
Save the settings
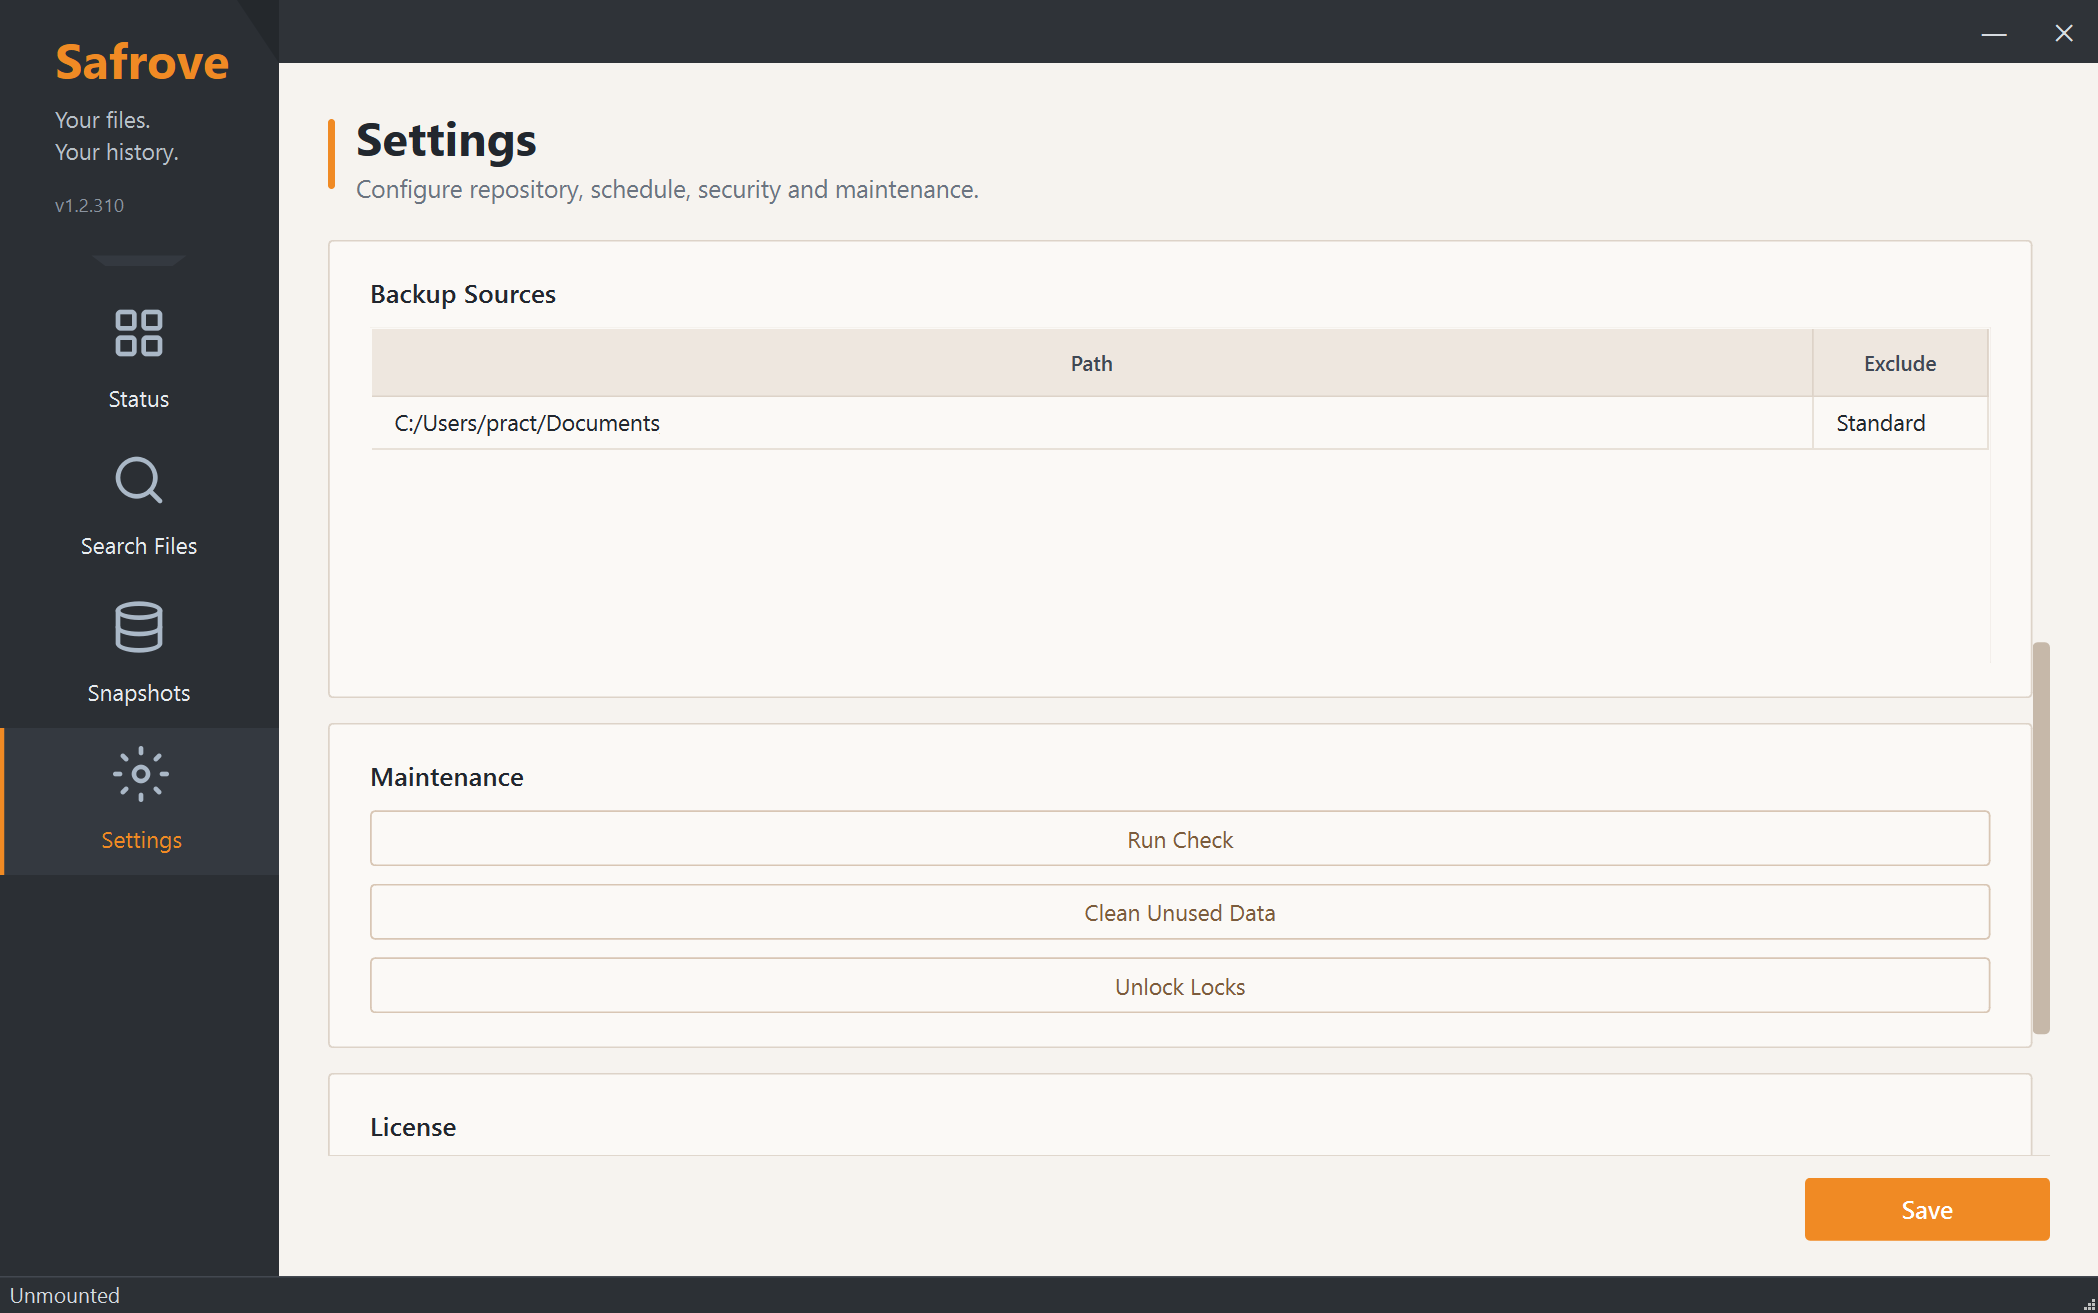[1927, 1210]
